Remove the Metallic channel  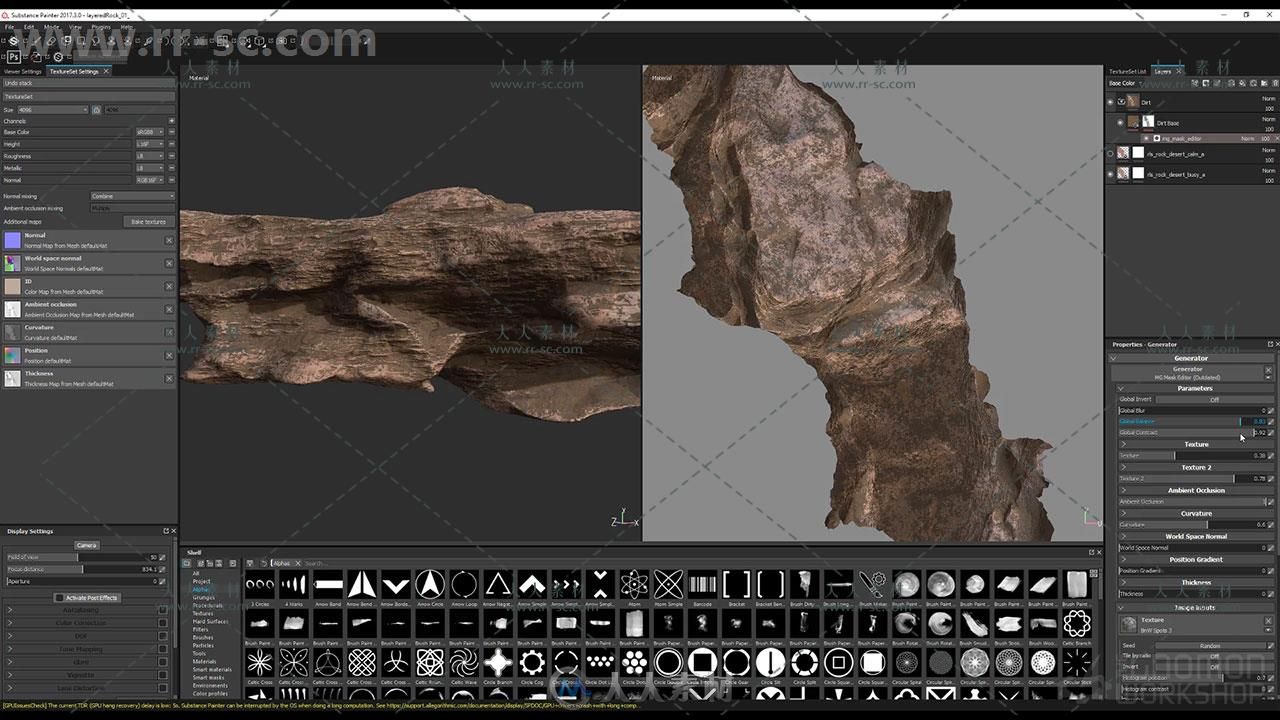tap(171, 168)
